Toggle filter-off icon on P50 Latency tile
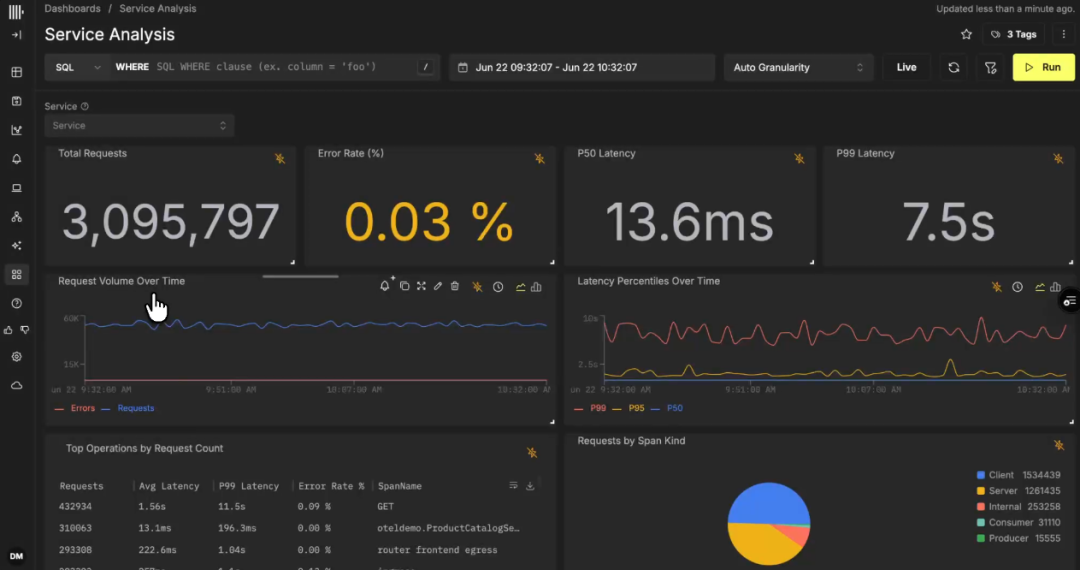Viewport: 1080px width, 570px height. coord(799,158)
